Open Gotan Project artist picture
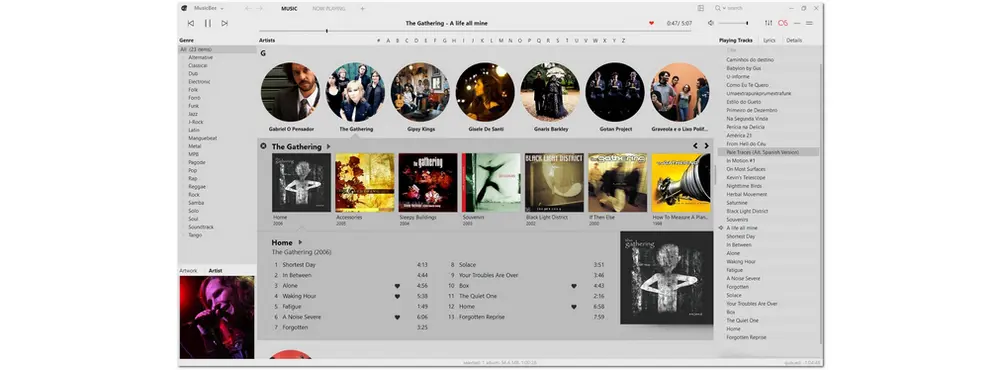The width and height of the screenshot is (1000, 370). (615, 92)
